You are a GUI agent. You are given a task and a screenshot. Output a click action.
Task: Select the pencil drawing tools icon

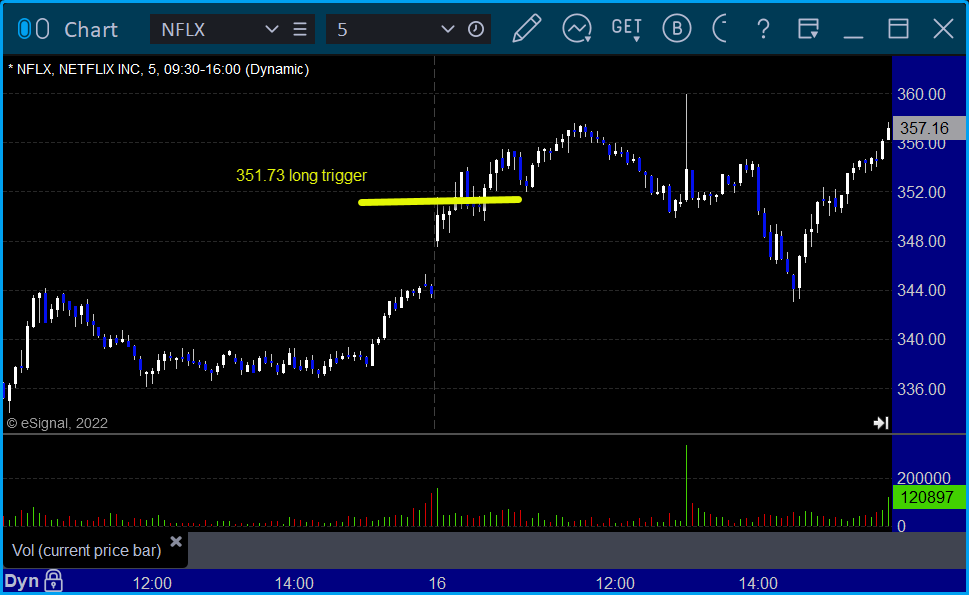527,28
